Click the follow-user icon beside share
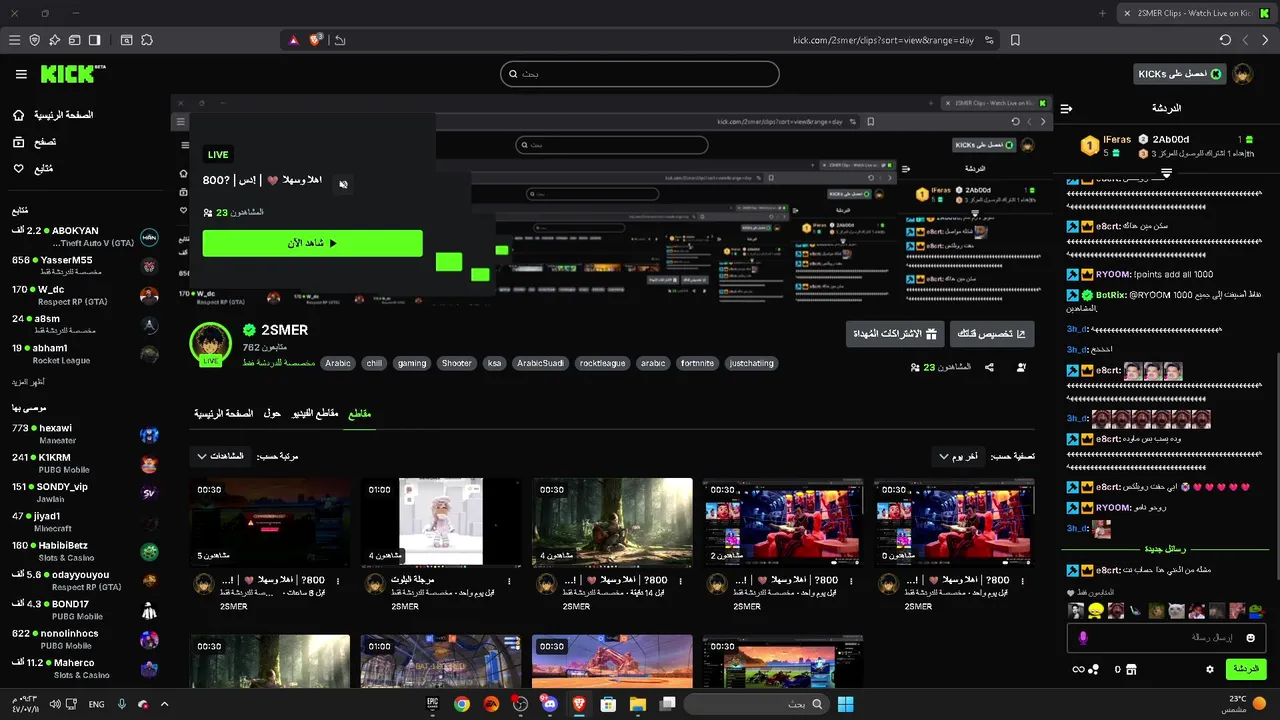 pos(1021,367)
